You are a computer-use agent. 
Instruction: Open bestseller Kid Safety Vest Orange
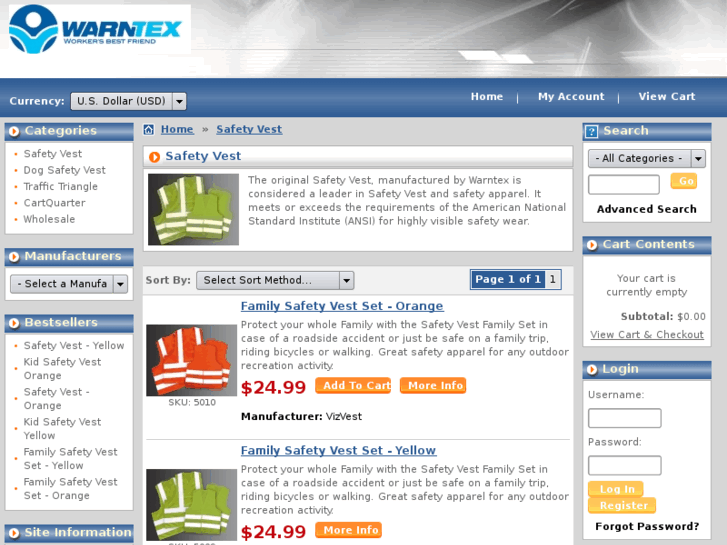click(x=62, y=369)
